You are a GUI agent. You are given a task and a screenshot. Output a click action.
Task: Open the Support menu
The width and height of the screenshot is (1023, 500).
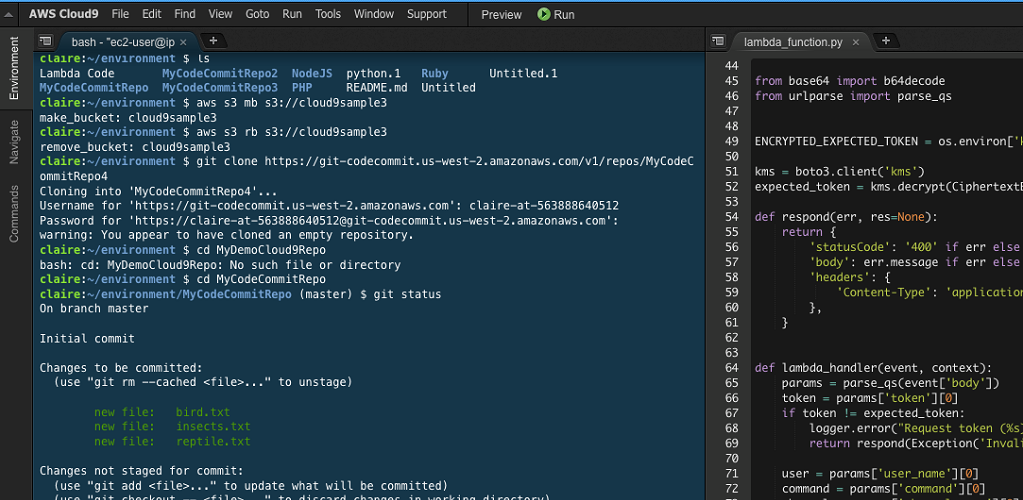(x=427, y=14)
